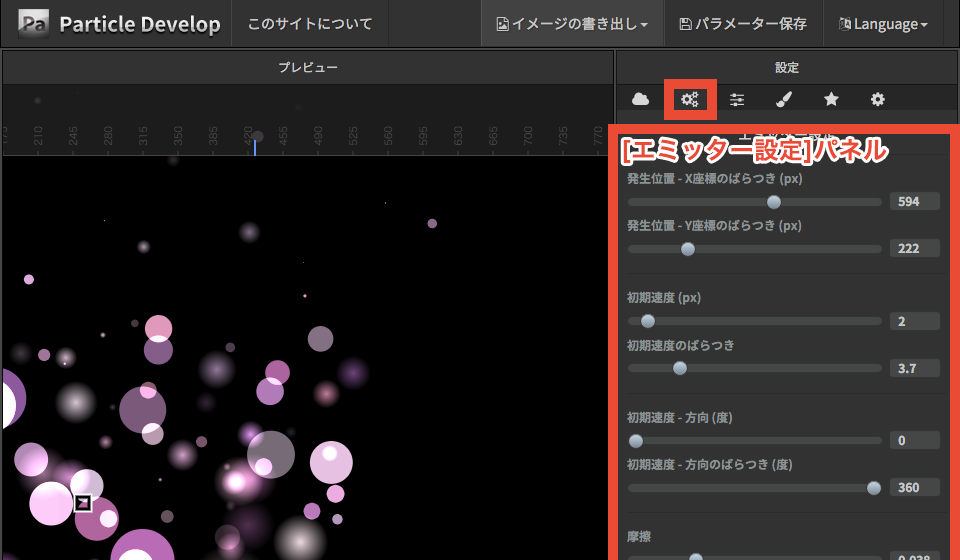This screenshot has width=960, height=560.
Task: Click the Particle Develop title link
Action: coord(139,24)
